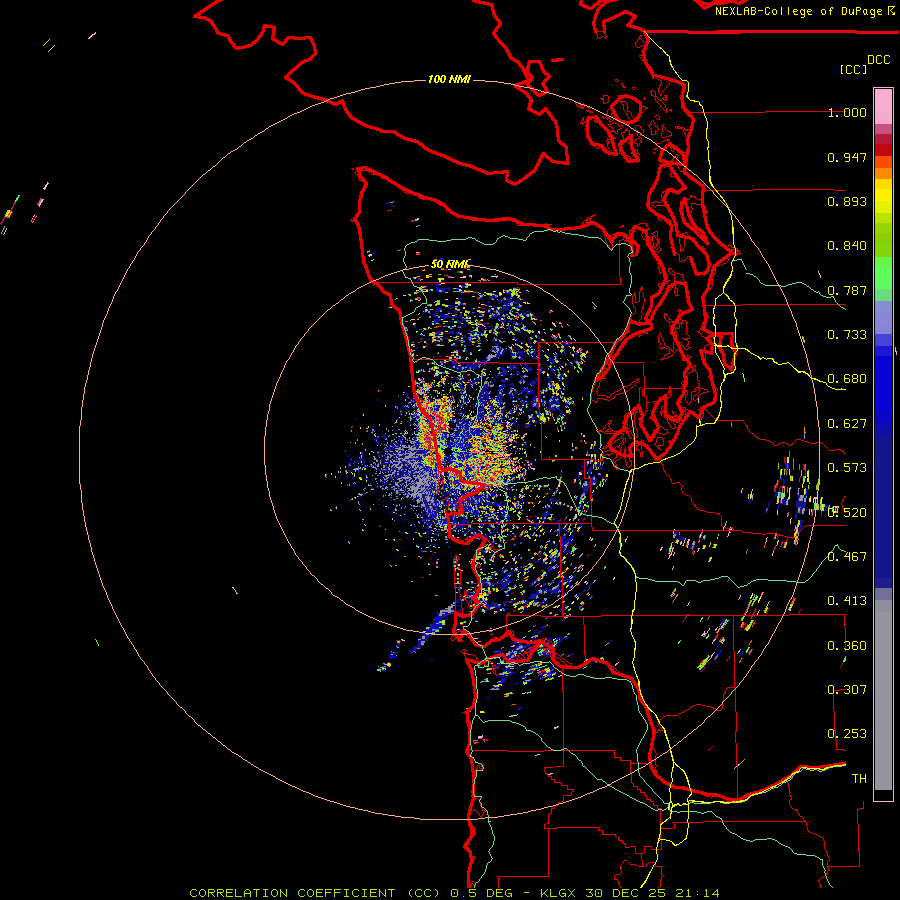This screenshot has width=900, height=900.
Task: Click the 0.733 scale value
Action: pyautogui.click(x=847, y=335)
